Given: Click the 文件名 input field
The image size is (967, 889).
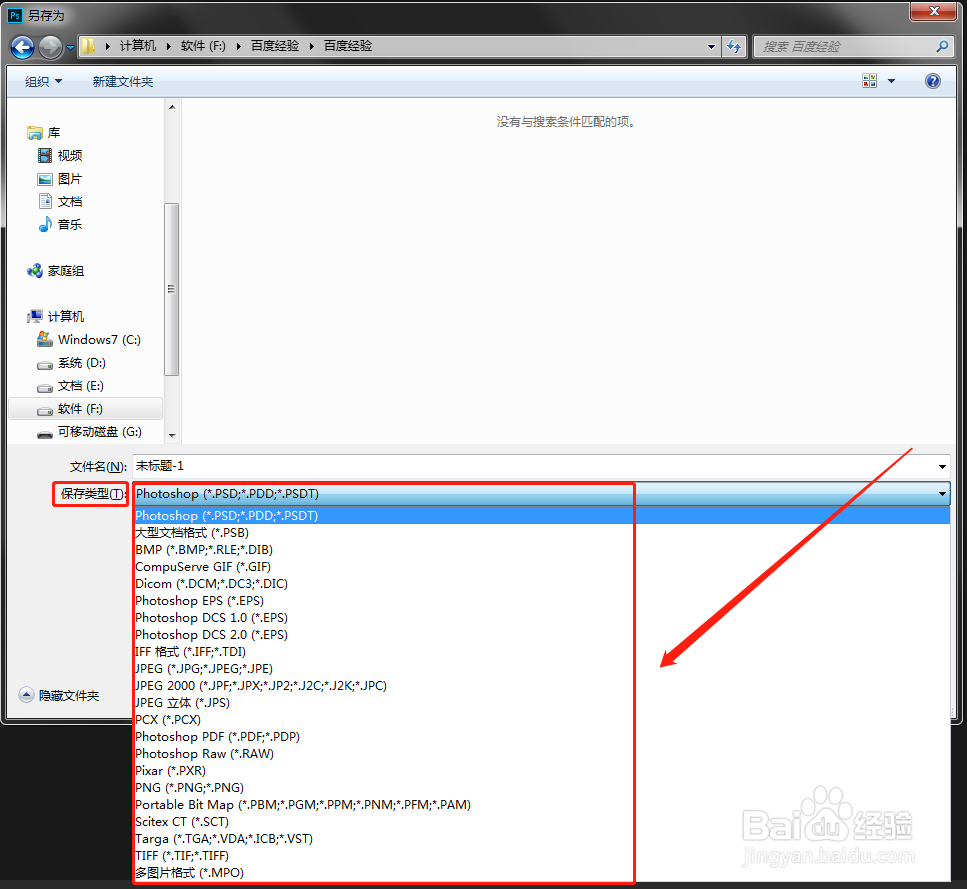Looking at the screenshot, I should 533,466.
